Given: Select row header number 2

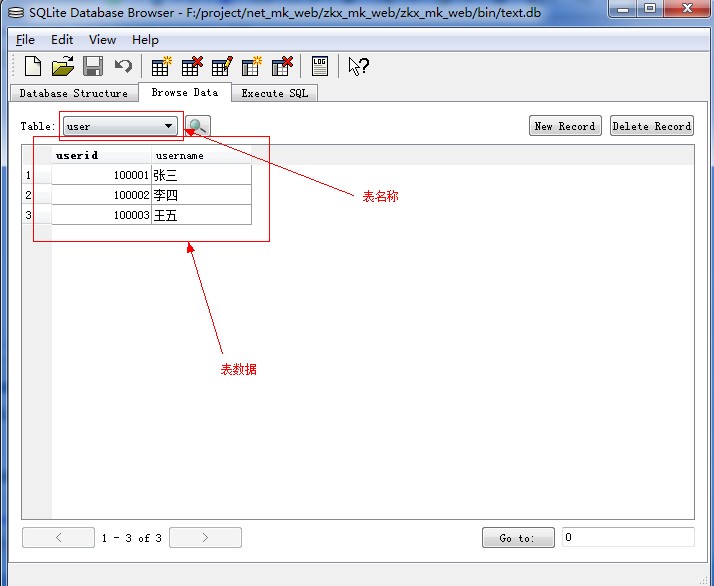Looking at the screenshot, I should pyautogui.click(x=37, y=195).
